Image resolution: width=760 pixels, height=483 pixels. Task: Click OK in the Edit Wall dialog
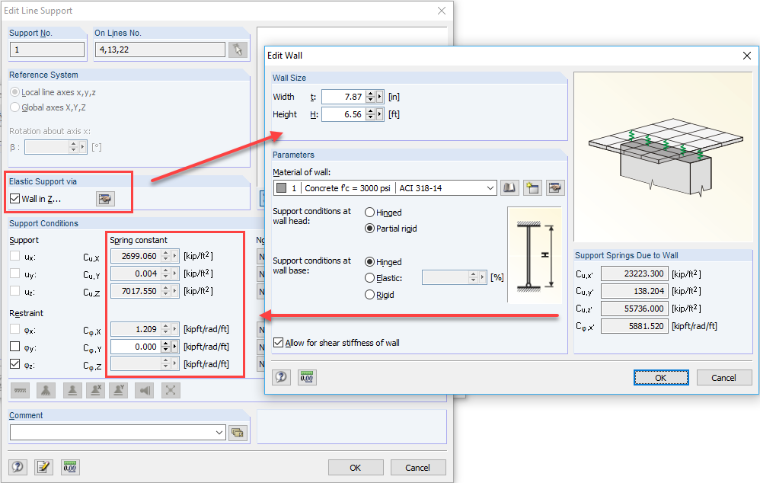pyautogui.click(x=661, y=377)
